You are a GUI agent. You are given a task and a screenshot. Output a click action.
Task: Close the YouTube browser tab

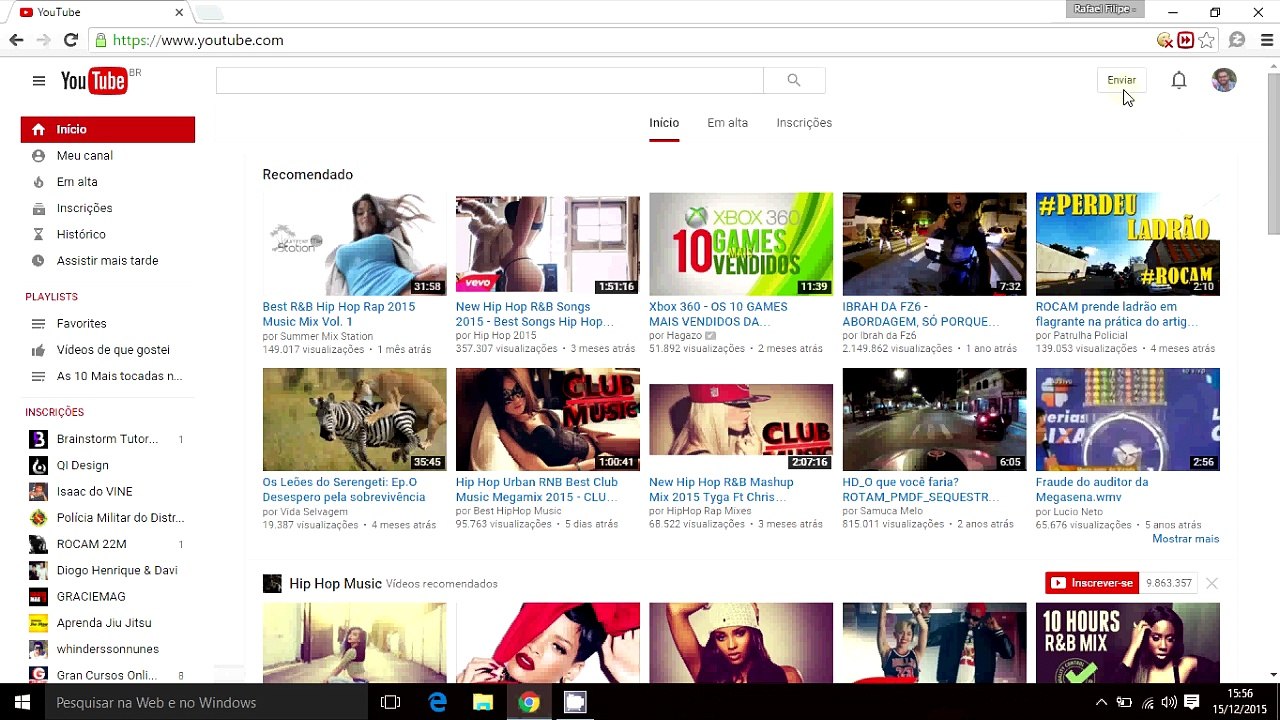pos(180,12)
